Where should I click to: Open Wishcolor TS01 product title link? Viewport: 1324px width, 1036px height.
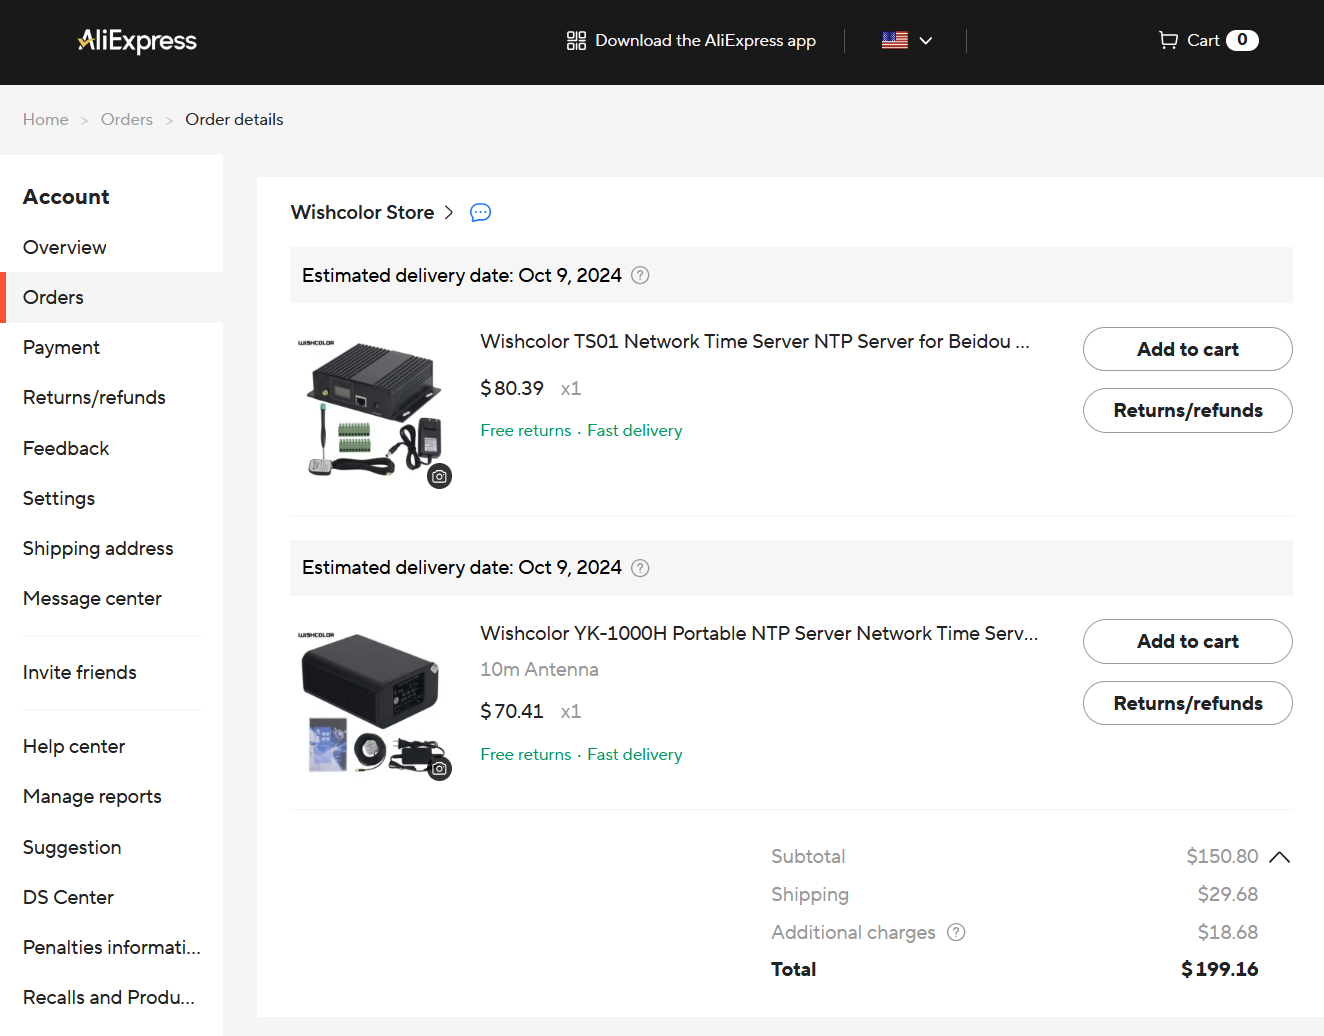(x=754, y=342)
